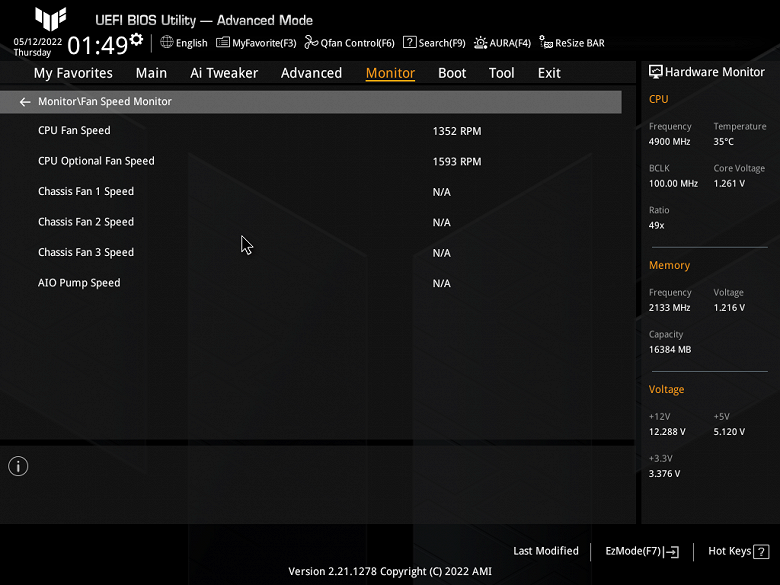This screenshot has width=780, height=585.
Task: Select the CPU Fan Speed row
Action: [x=310, y=131]
